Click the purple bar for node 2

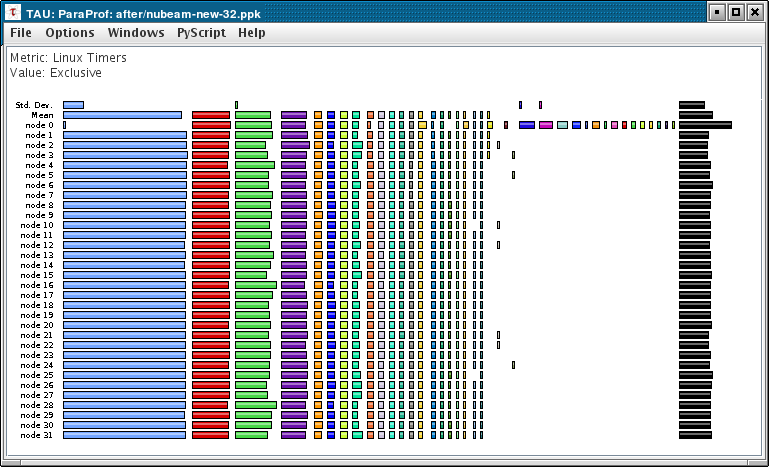click(295, 145)
